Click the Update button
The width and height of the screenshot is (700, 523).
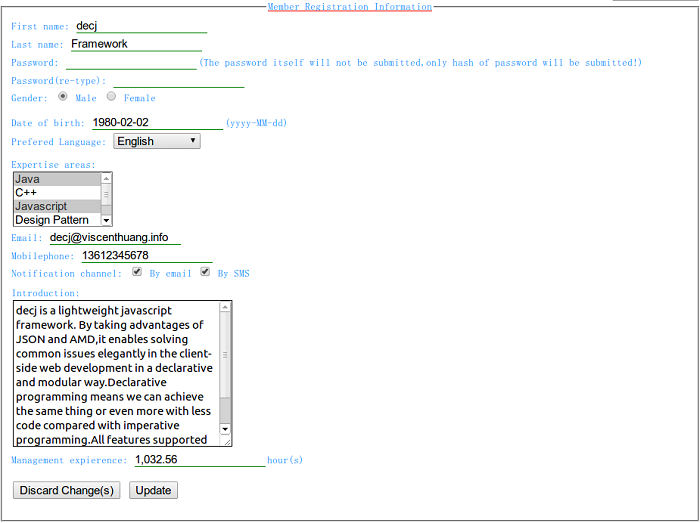pos(153,490)
